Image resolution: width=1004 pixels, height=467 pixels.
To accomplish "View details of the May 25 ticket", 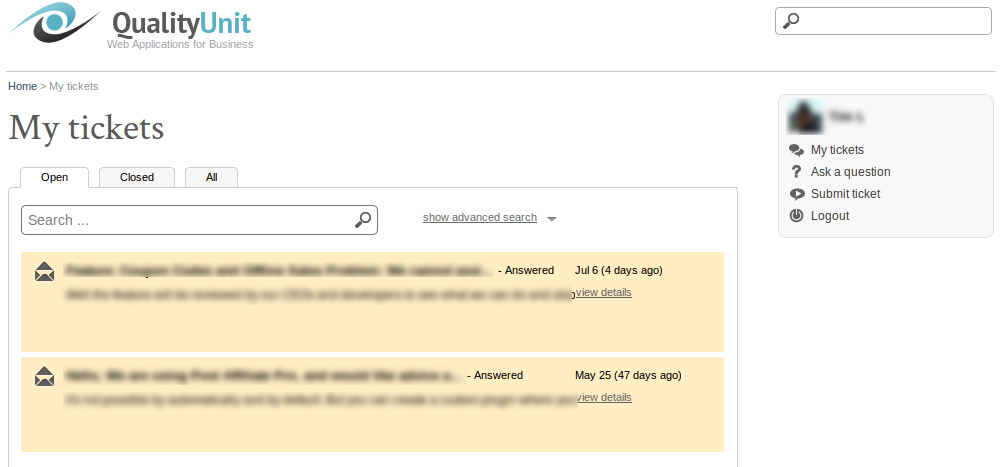I will [604, 397].
